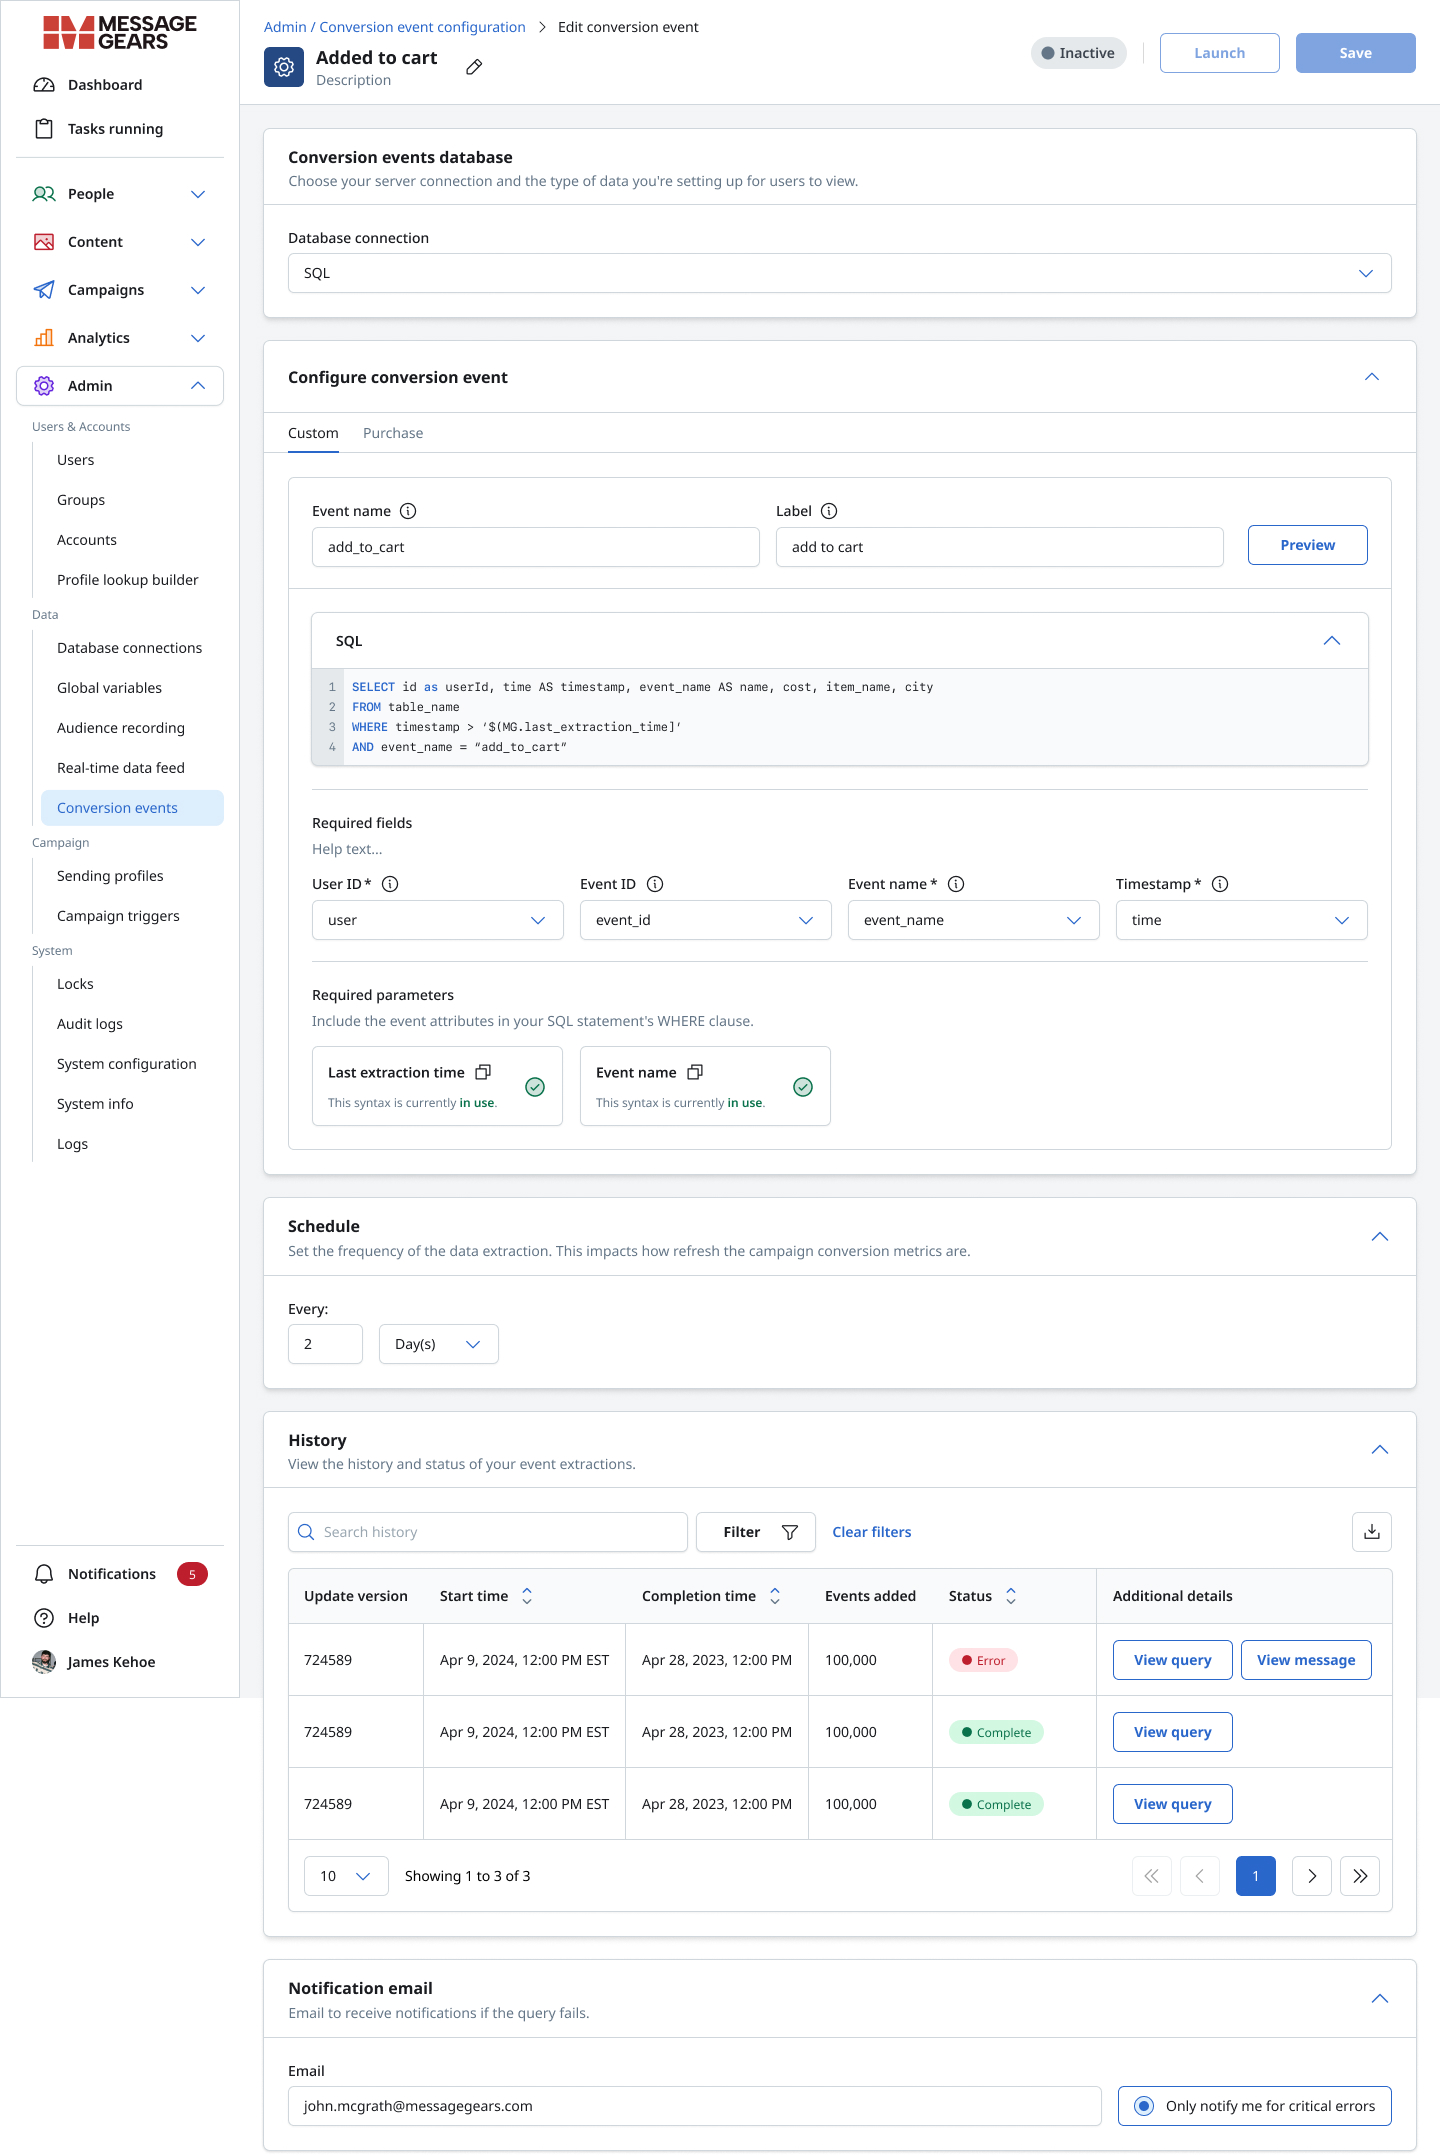This screenshot has width=1440, height=2155.
Task: Click the Campaigns paper plane icon
Action: point(44,290)
